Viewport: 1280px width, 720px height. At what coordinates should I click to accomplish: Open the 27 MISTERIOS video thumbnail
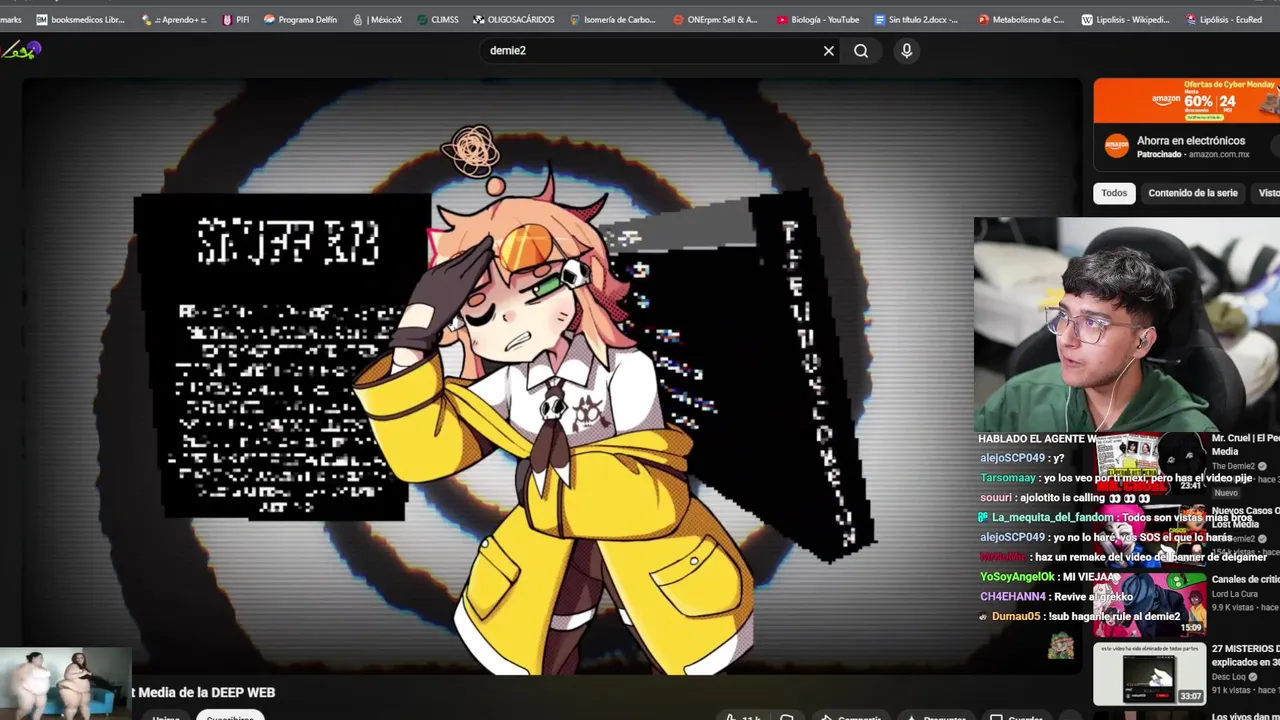point(1150,674)
